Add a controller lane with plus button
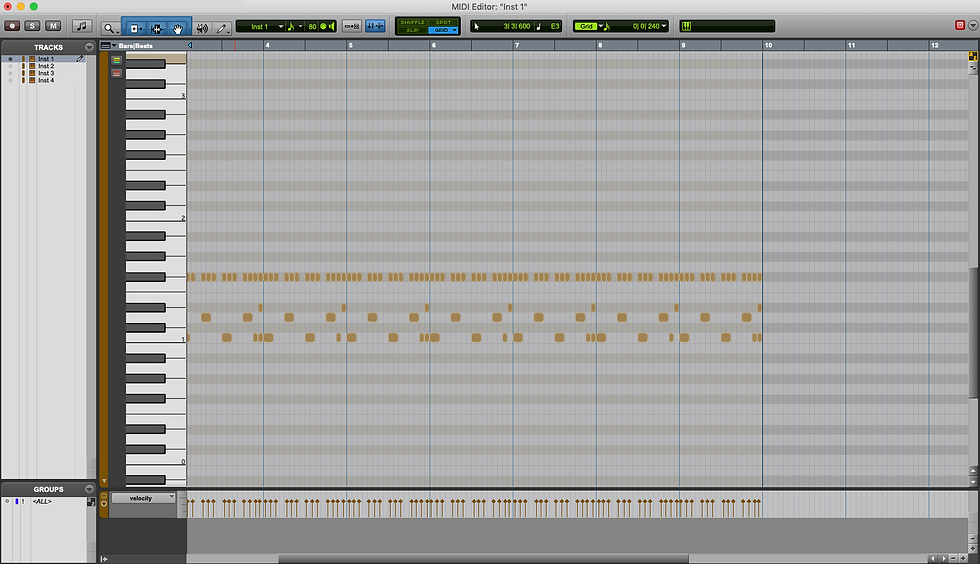The image size is (980, 564). tap(104, 503)
